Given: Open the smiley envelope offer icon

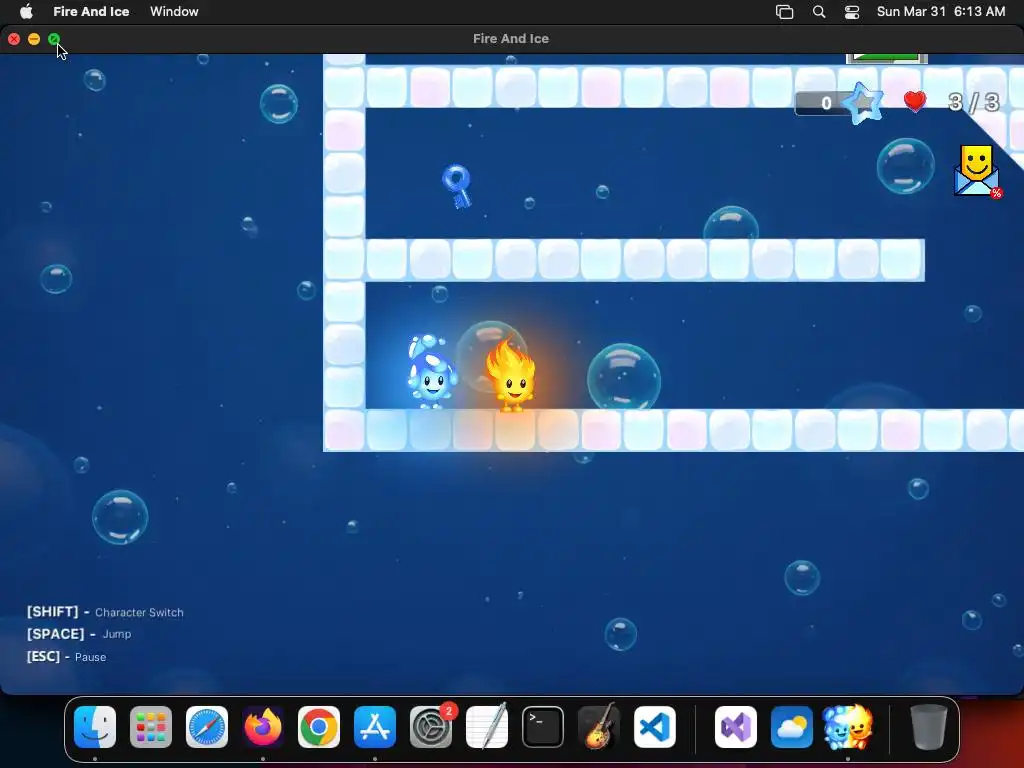Looking at the screenshot, I should click(x=977, y=171).
